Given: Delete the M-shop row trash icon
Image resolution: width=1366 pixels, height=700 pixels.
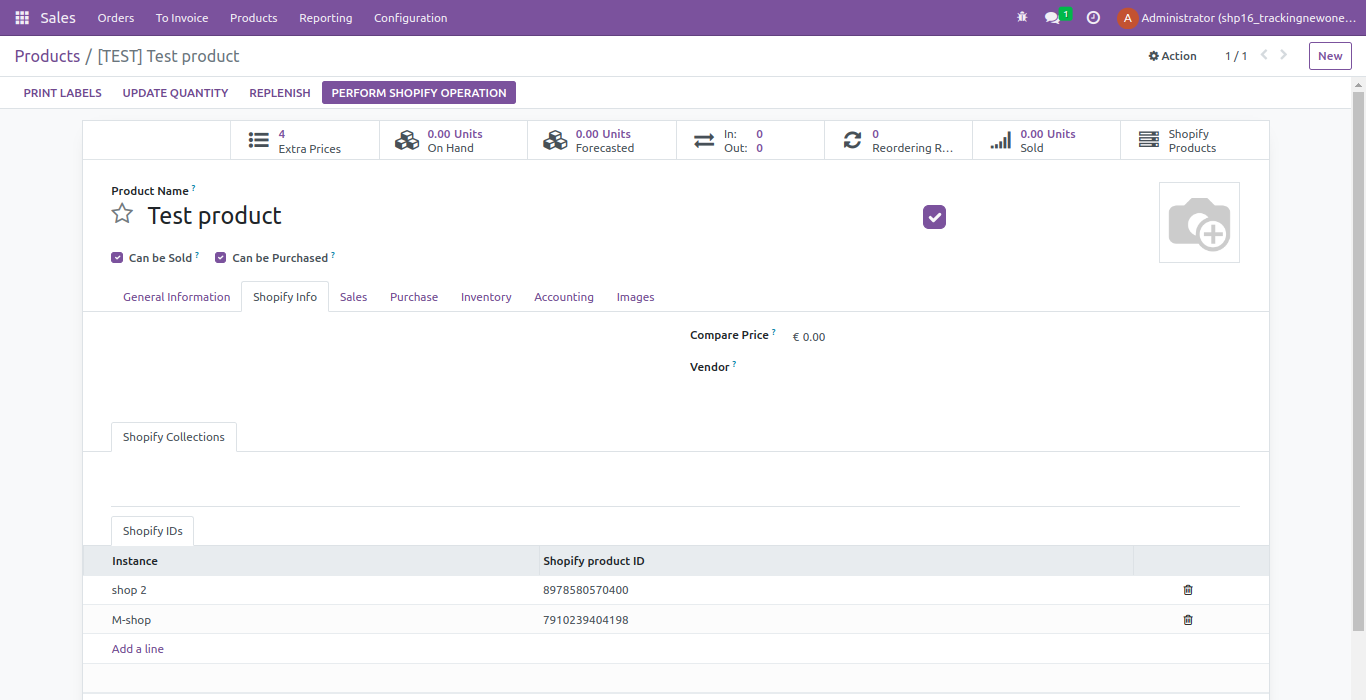Looking at the screenshot, I should 1188,620.
